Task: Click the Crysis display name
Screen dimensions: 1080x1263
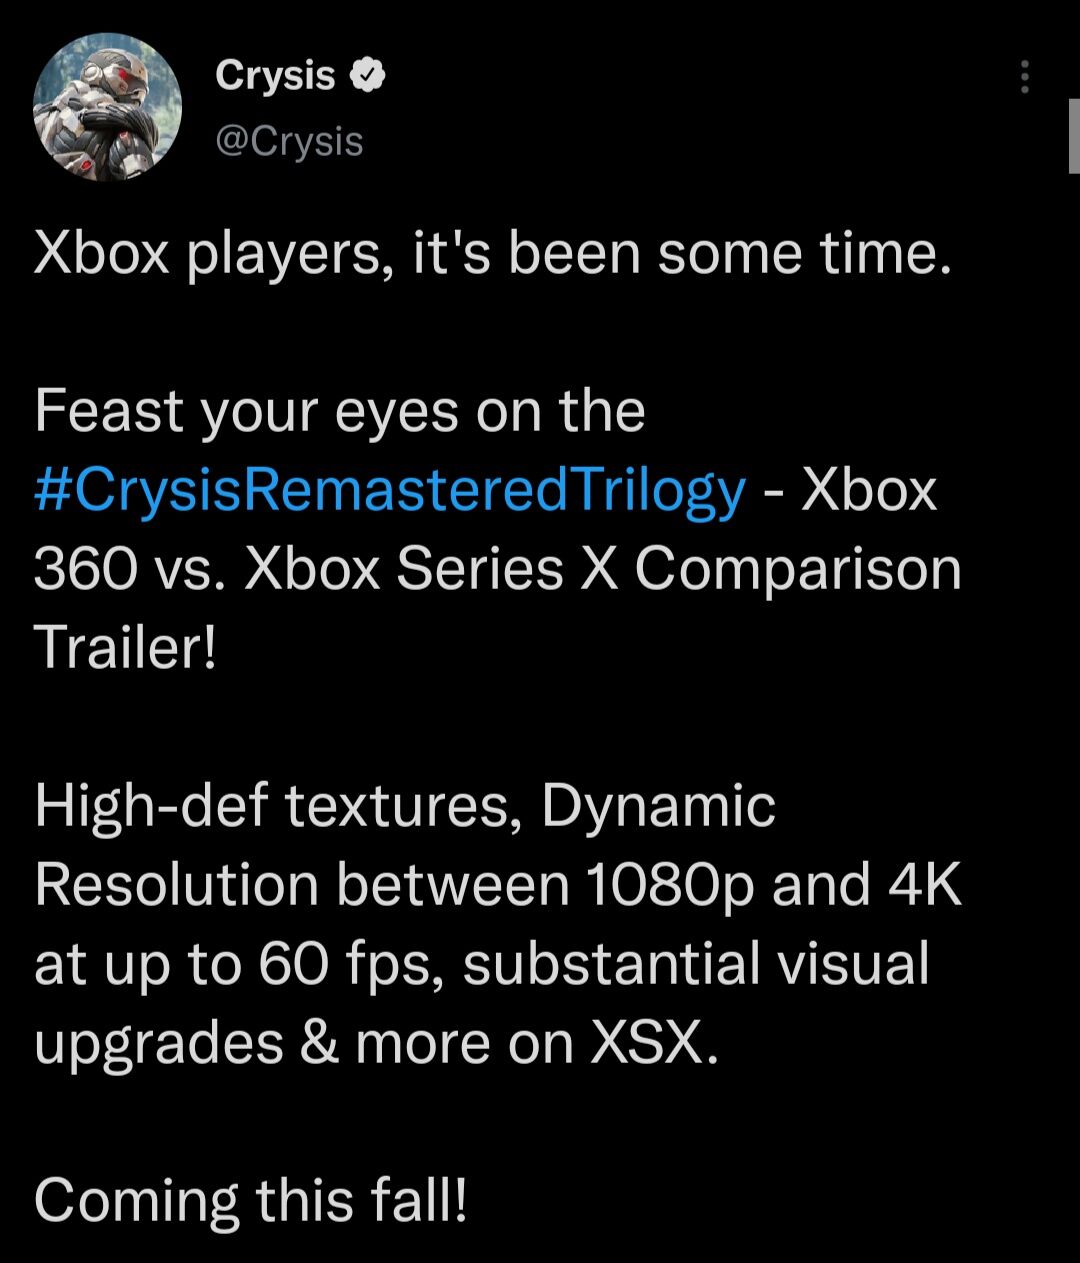Action: tap(275, 75)
